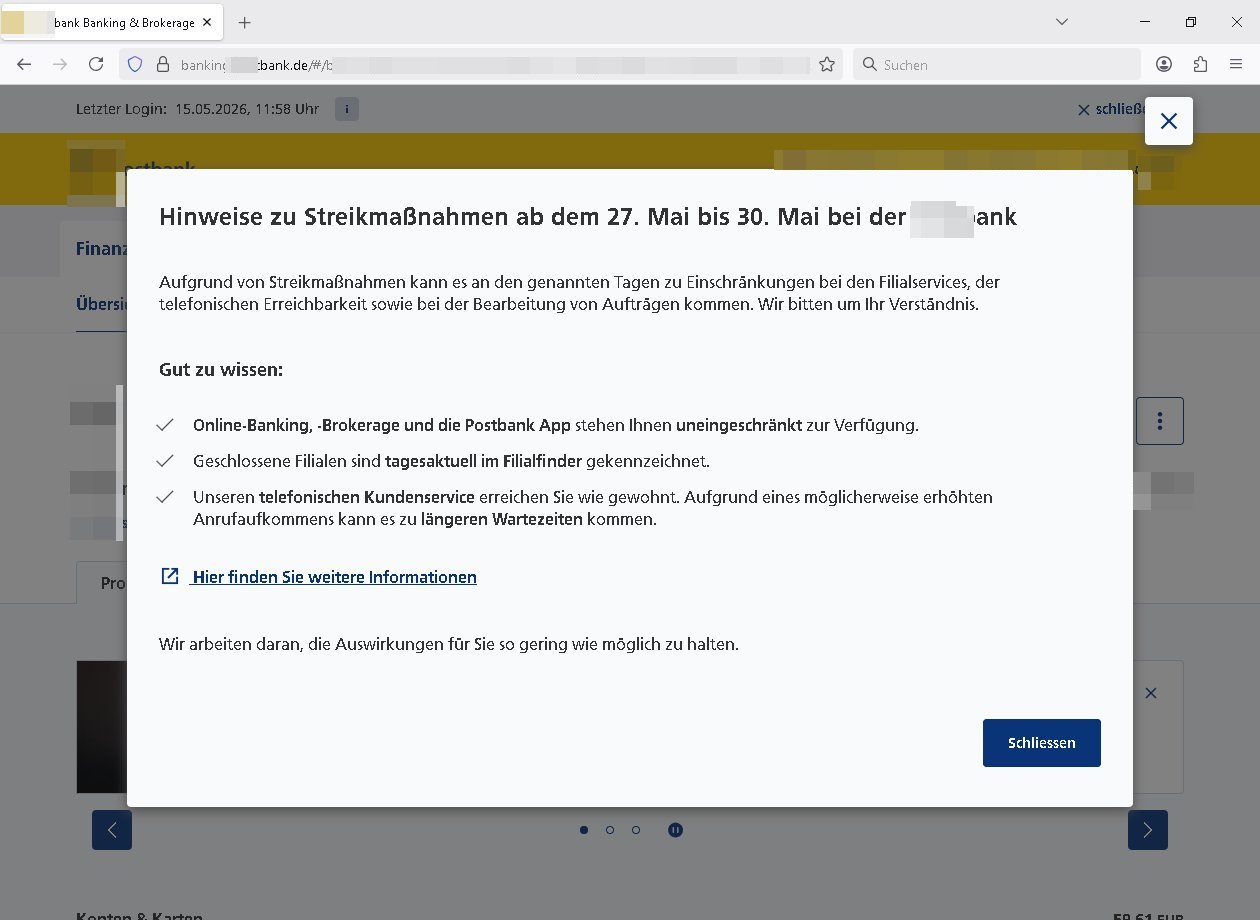Go to next carousel slide arrow
Image resolution: width=1260 pixels, height=920 pixels.
(1148, 830)
